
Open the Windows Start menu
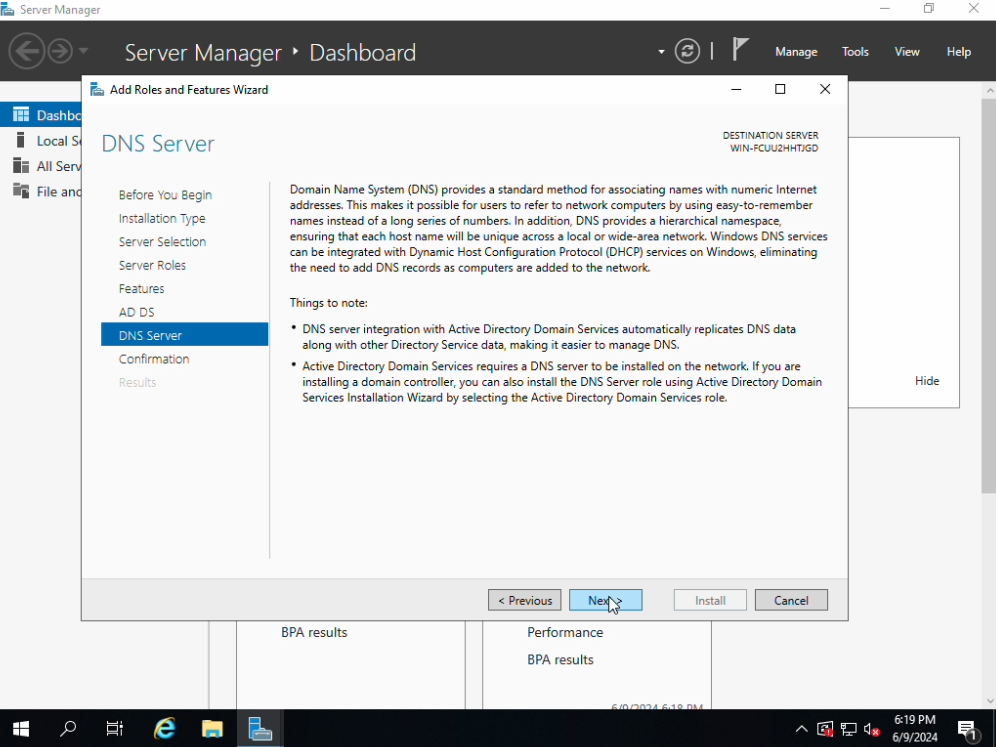(x=21, y=728)
